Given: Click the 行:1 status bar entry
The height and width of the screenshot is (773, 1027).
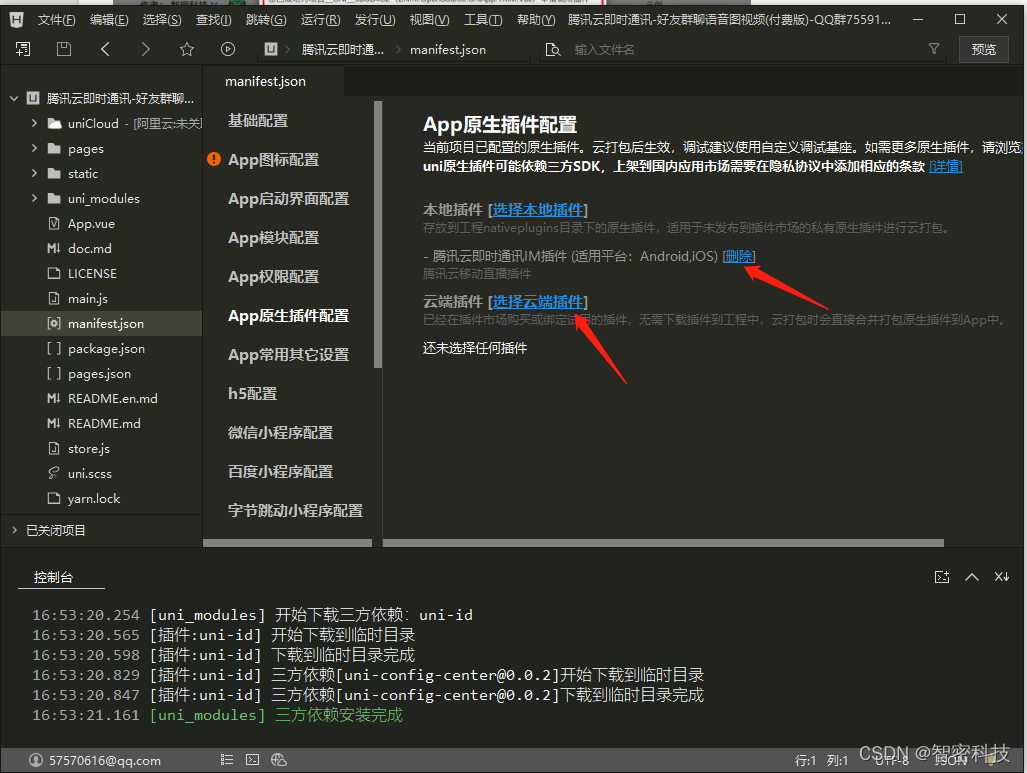Looking at the screenshot, I should pyautogui.click(x=806, y=761).
